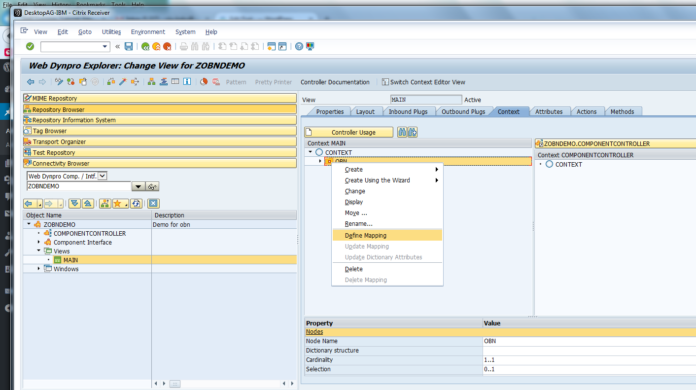Screen dimensions: 696x390
Task: Open the Tag Browser
Action: tap(160, 131)
